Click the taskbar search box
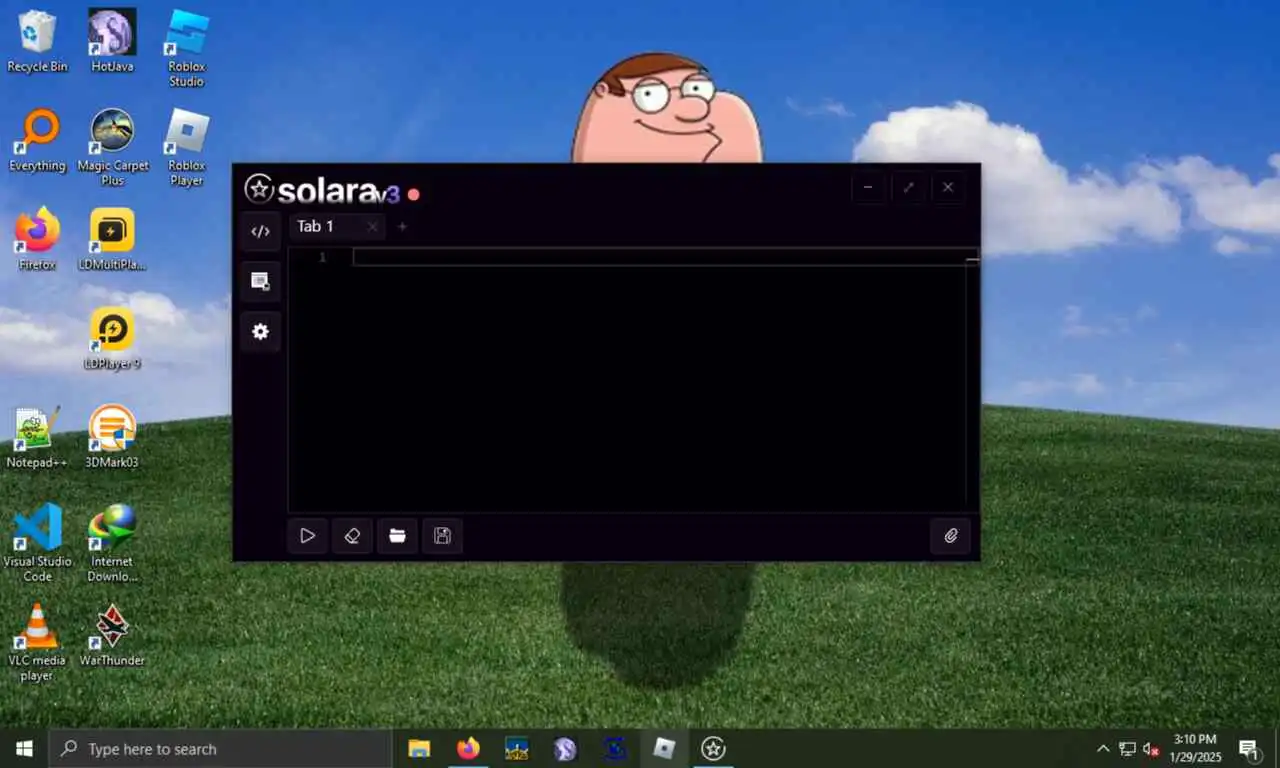Screen dimensions: 1280x768 click(220, 748)
